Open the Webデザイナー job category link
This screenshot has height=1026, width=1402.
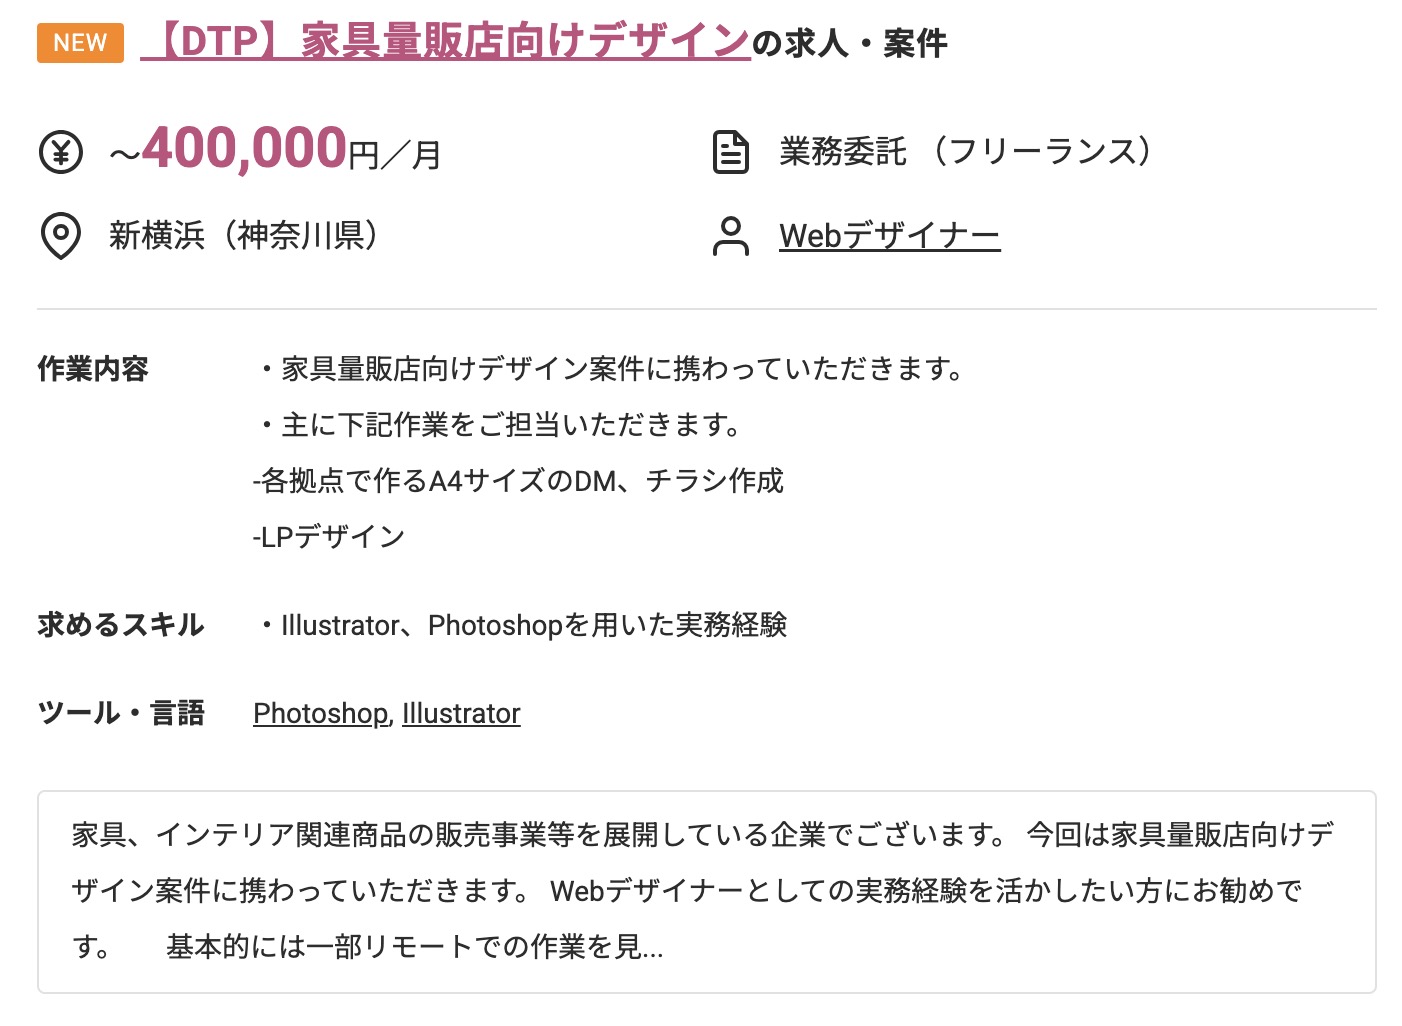pos(890,236)
